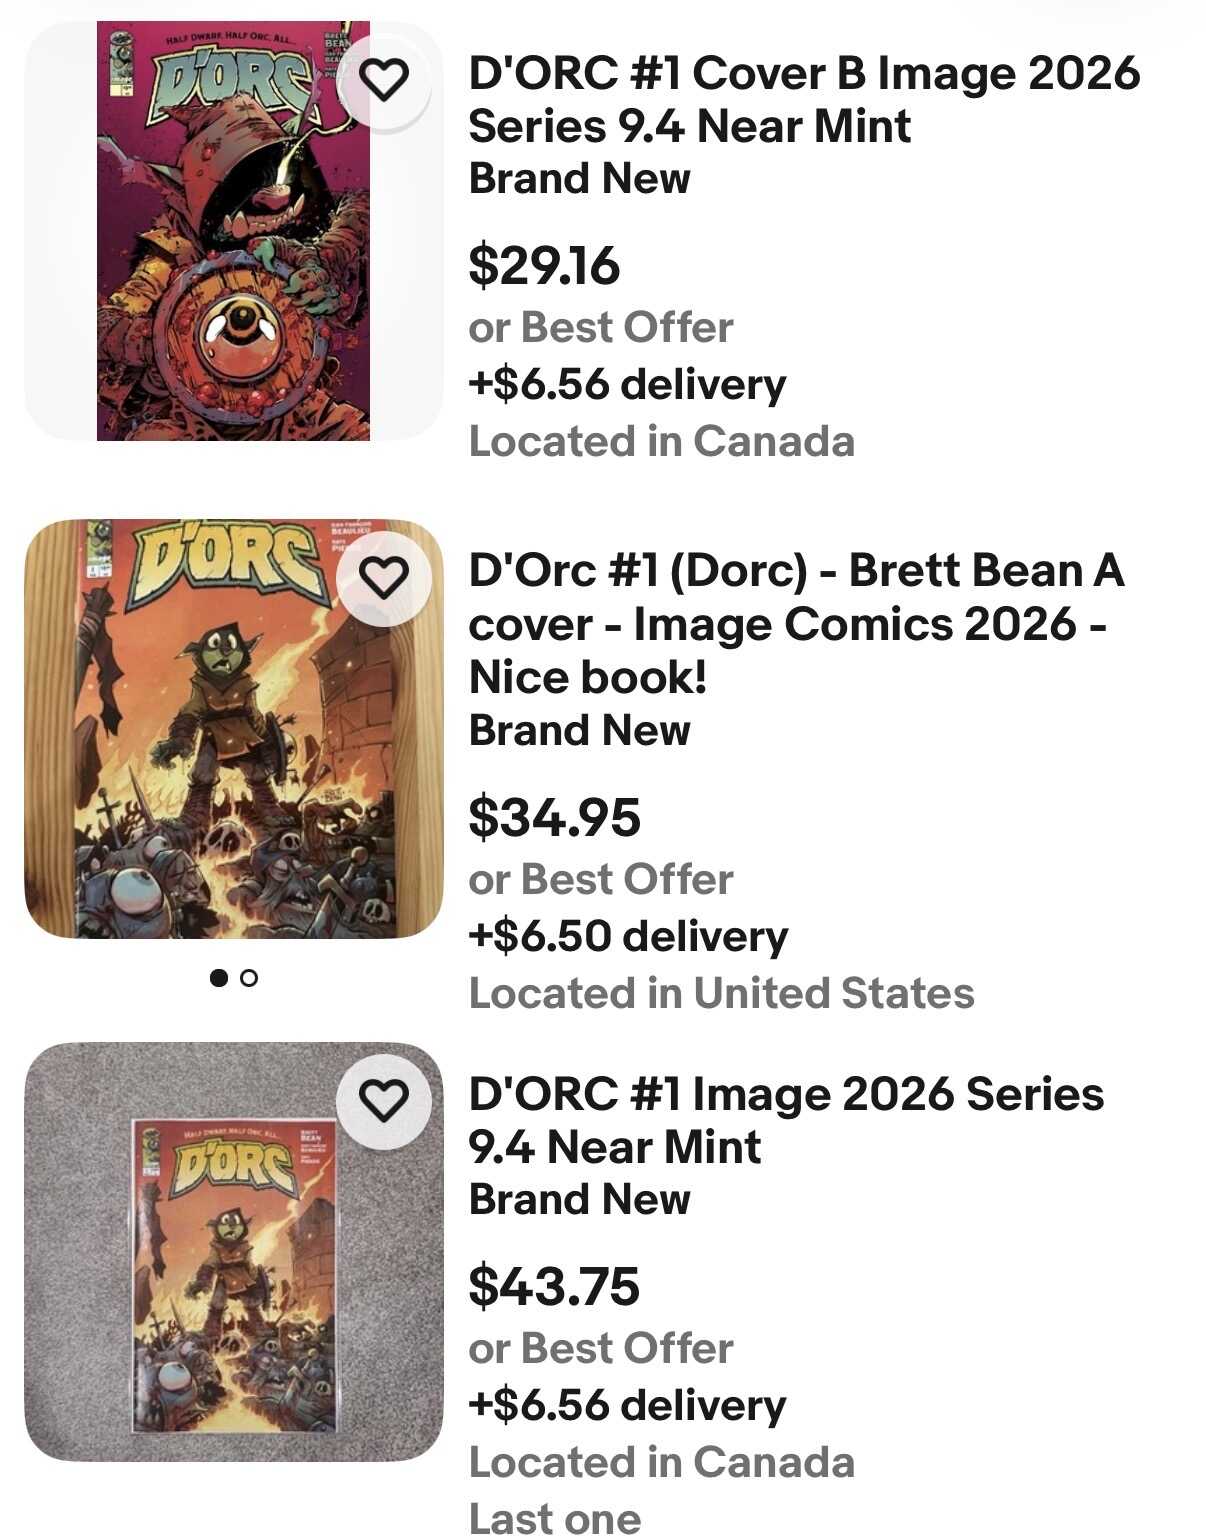The height and width of the screenshot is (1537, 1206).
Task: Open the D'ORC #1 Image 2026 Series title
Action: pos(786,1120)
